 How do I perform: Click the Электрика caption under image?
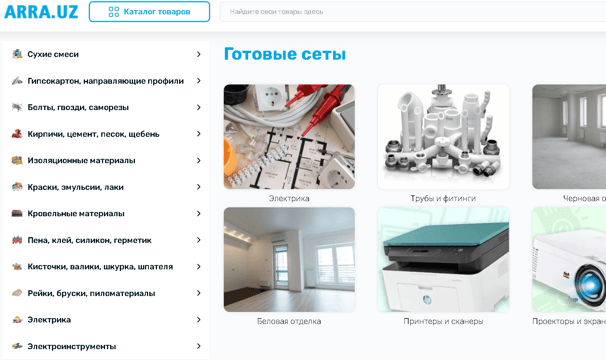(x=289, y=198)
